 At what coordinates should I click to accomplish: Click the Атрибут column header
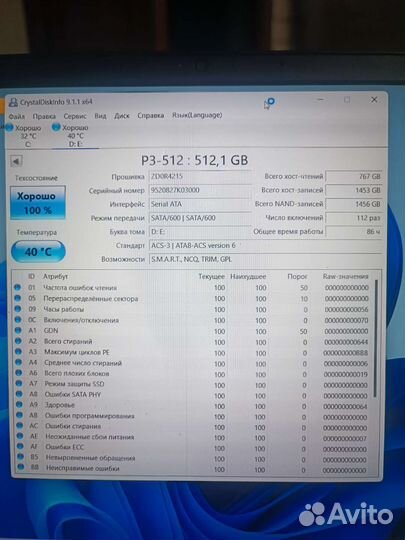click(x=55, y=277)
